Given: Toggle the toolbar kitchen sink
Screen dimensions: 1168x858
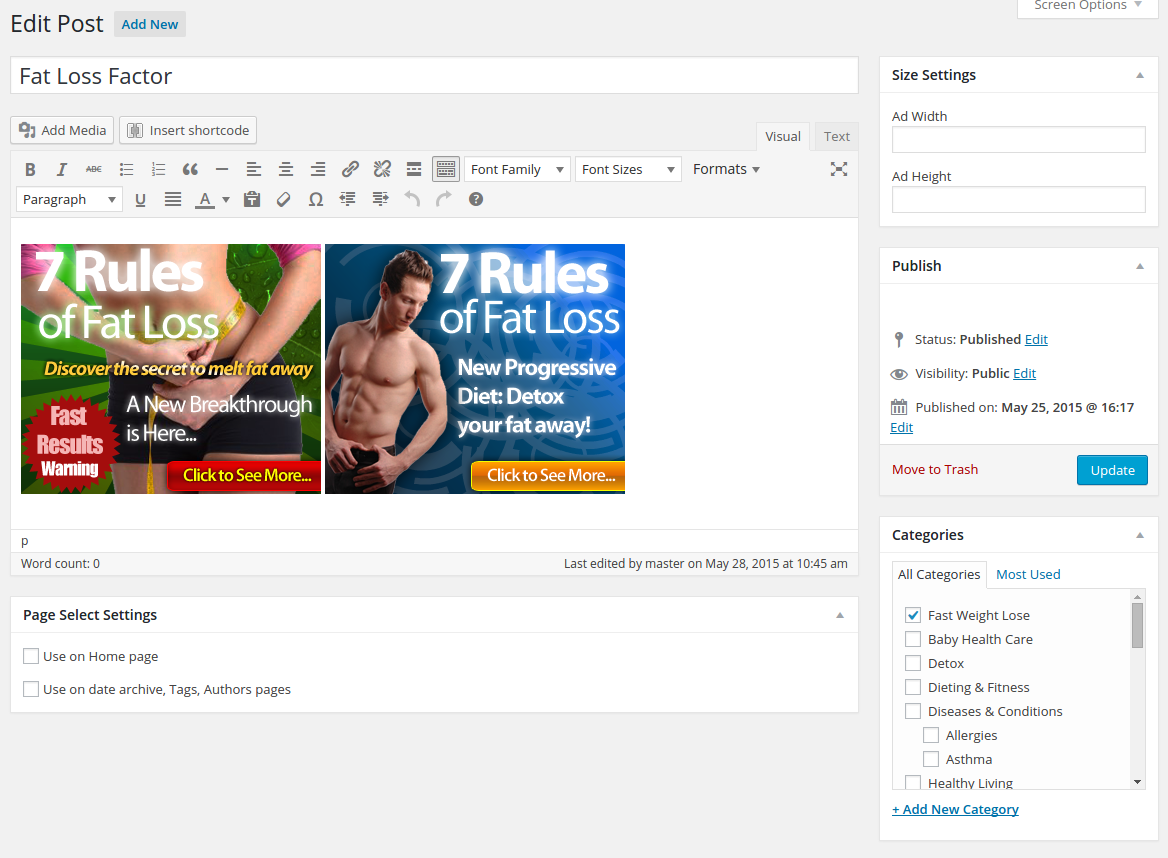Looking at the screenshot, I should point(446,170).
